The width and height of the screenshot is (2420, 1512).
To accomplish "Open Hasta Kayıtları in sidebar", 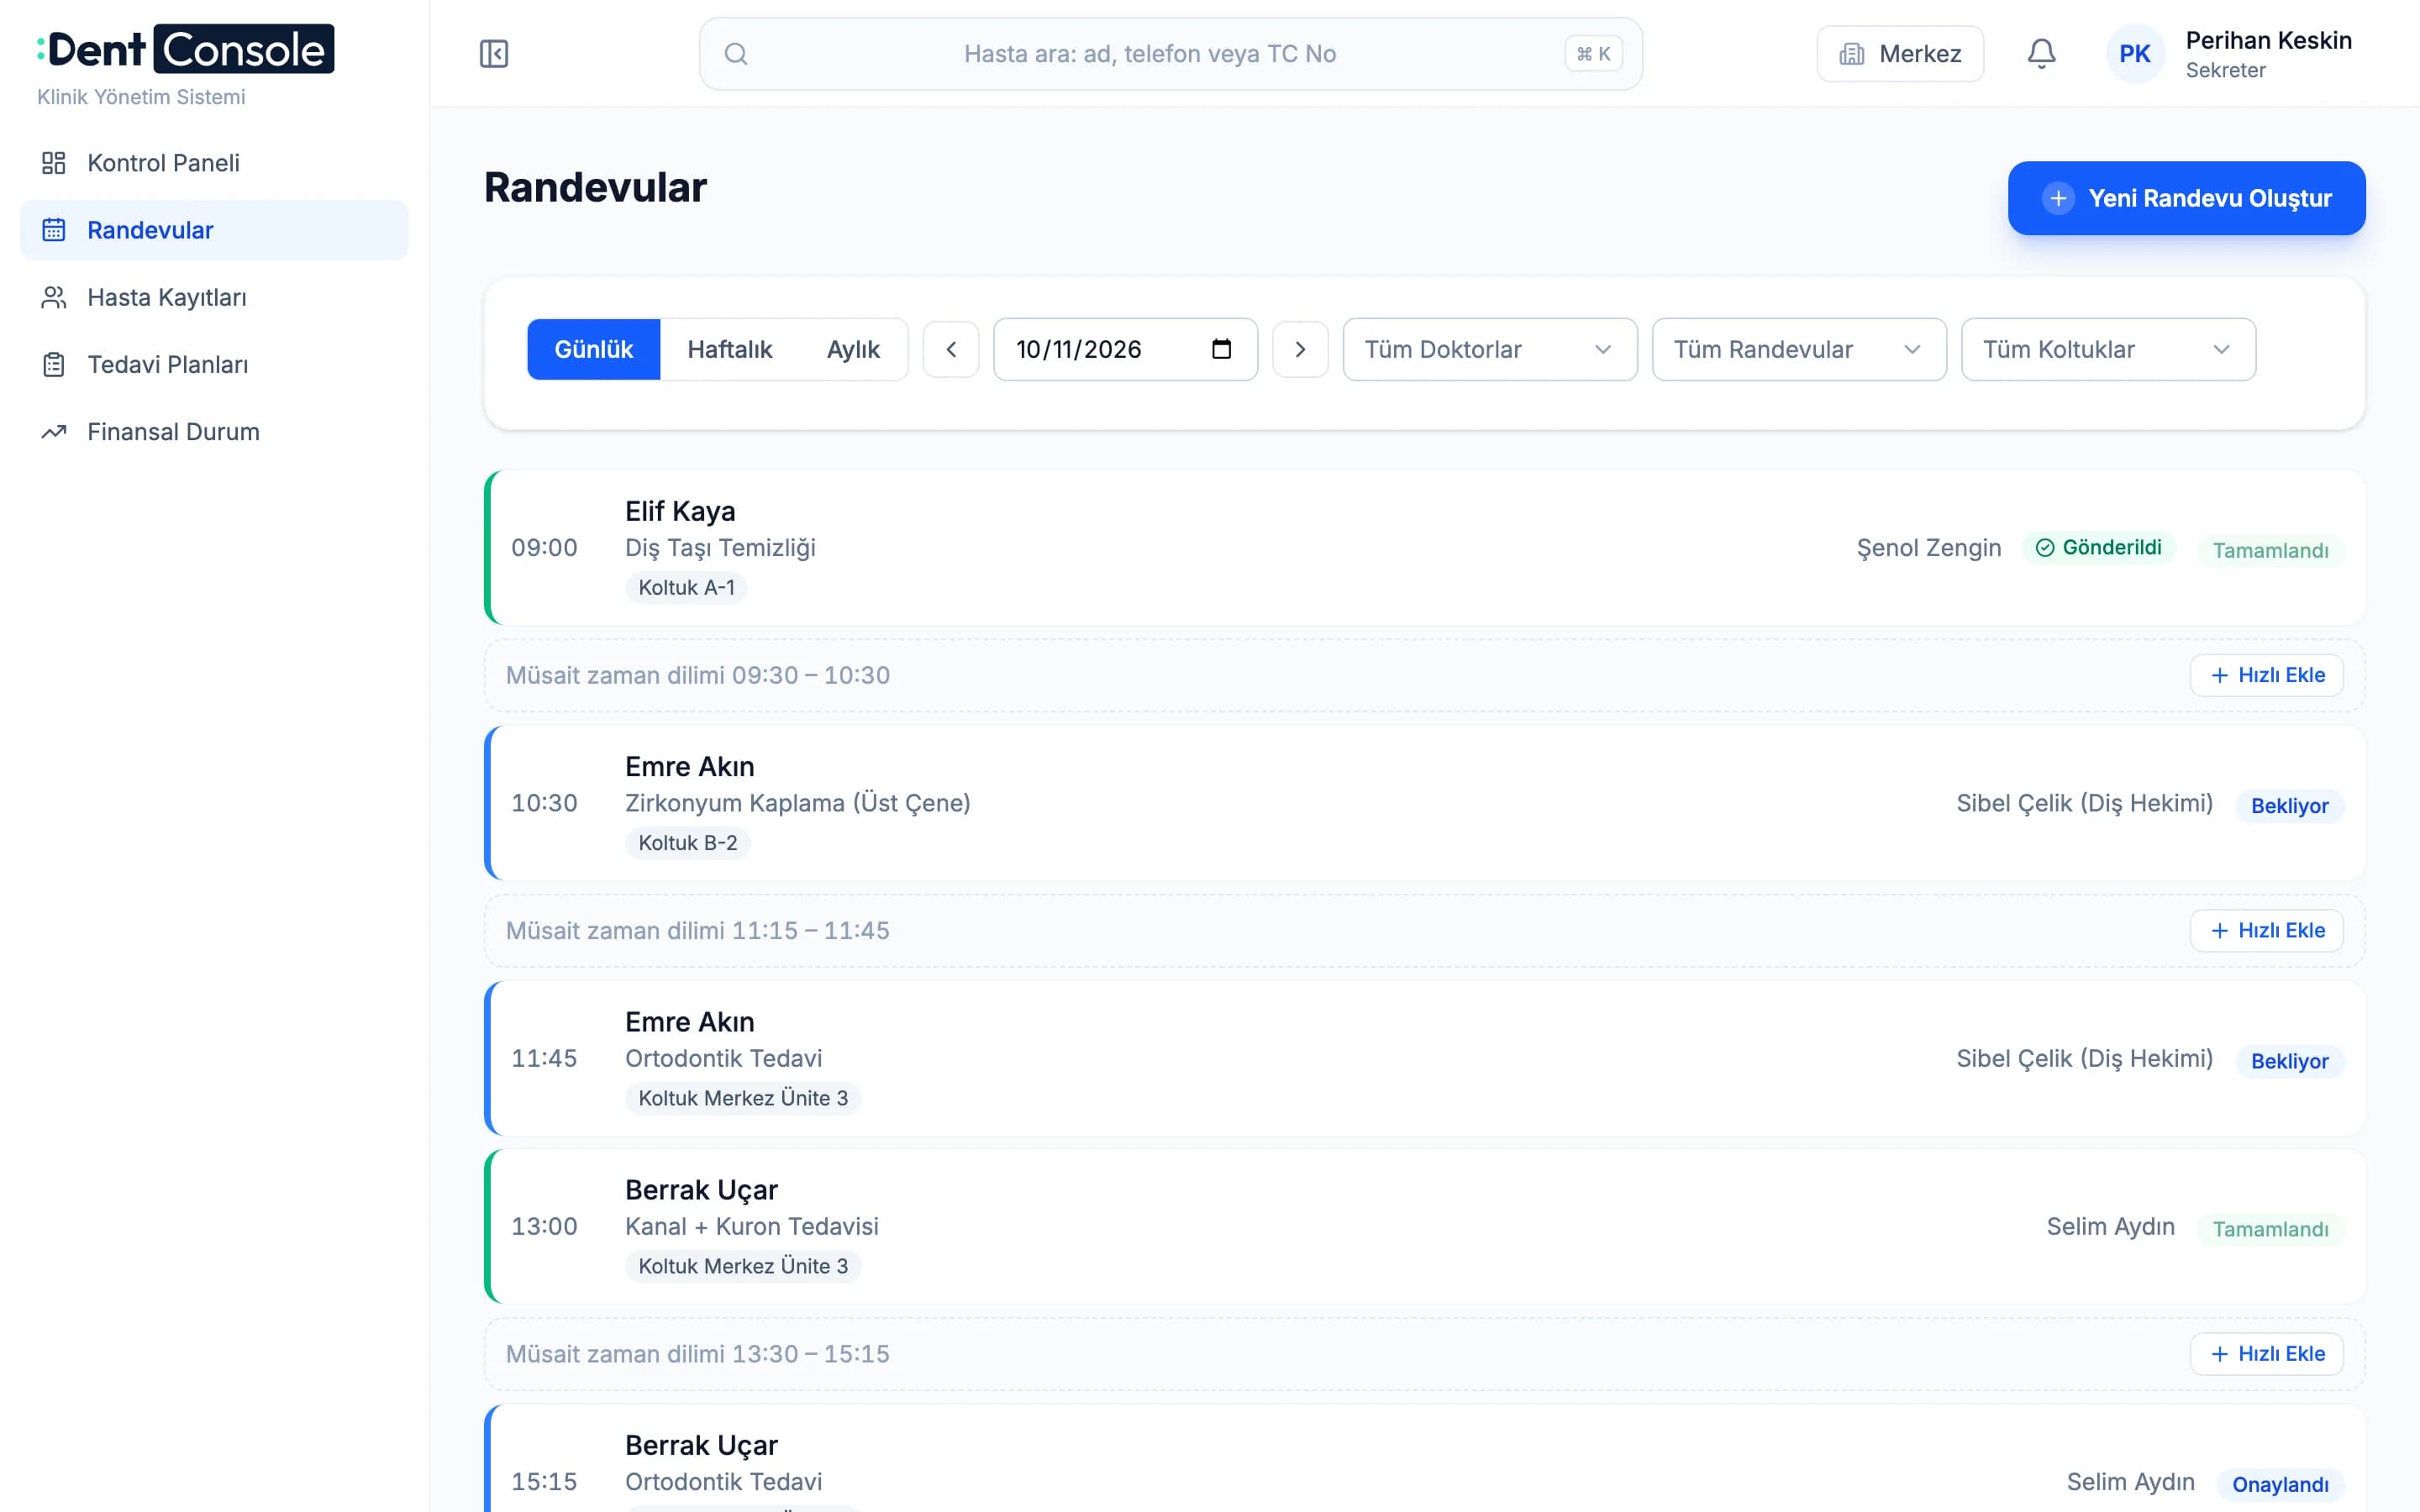I will (214, 297).
